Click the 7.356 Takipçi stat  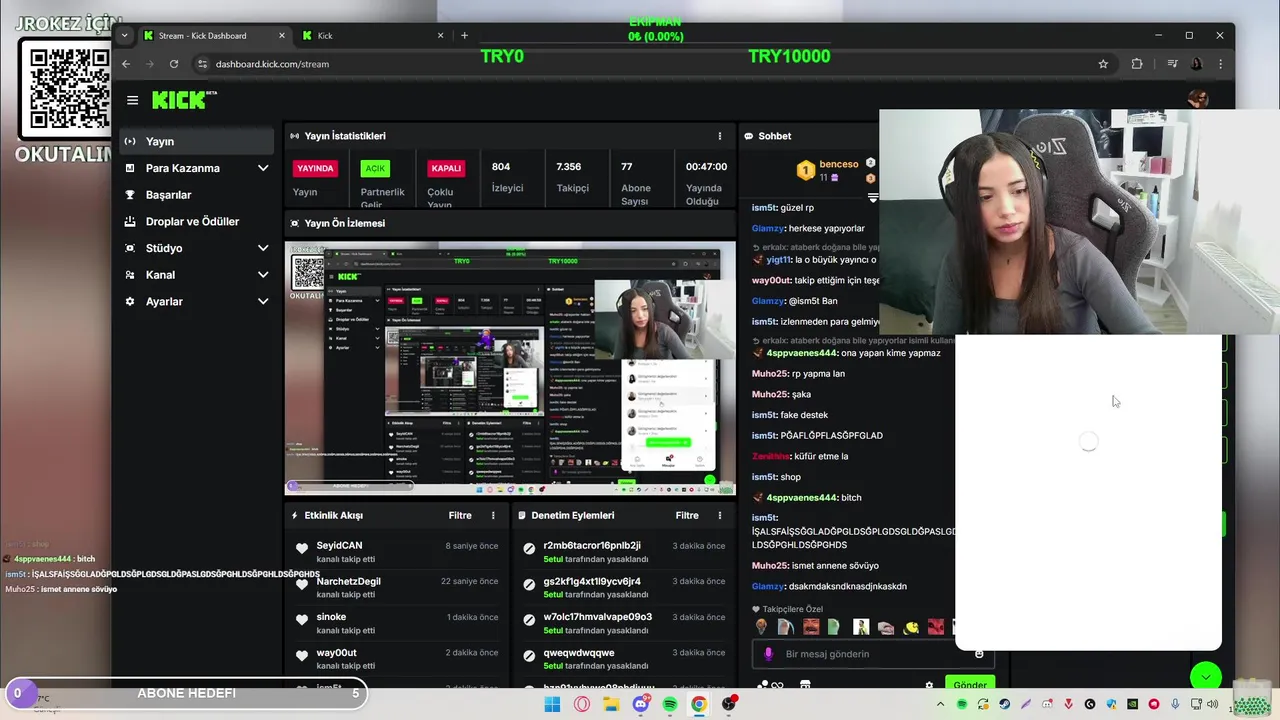(x=570, y=177)
